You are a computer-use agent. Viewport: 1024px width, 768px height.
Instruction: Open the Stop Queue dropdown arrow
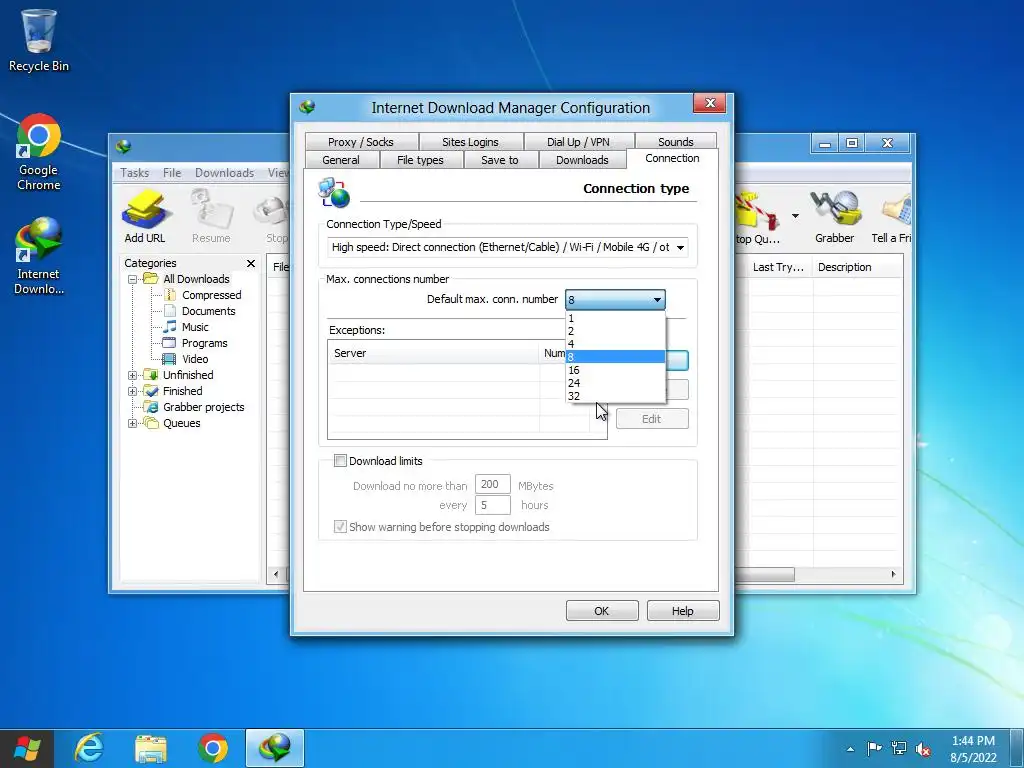(x=795, y=216)
